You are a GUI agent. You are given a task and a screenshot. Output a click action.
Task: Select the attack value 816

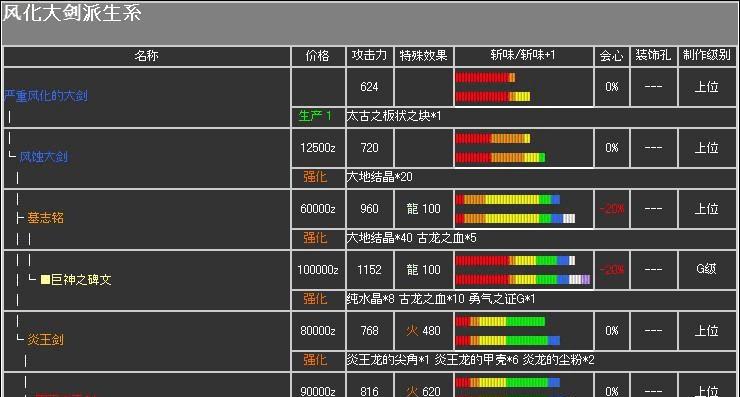point(369,391)
